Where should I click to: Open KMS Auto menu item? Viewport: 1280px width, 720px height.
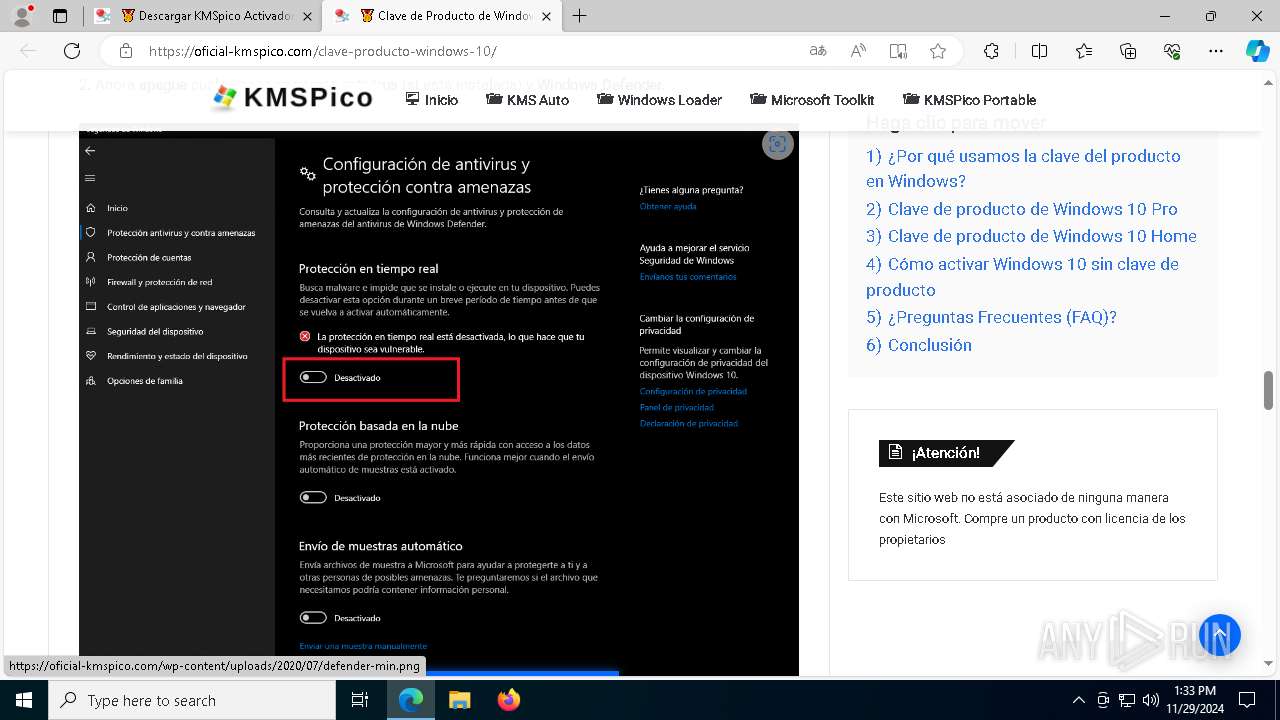527,100
